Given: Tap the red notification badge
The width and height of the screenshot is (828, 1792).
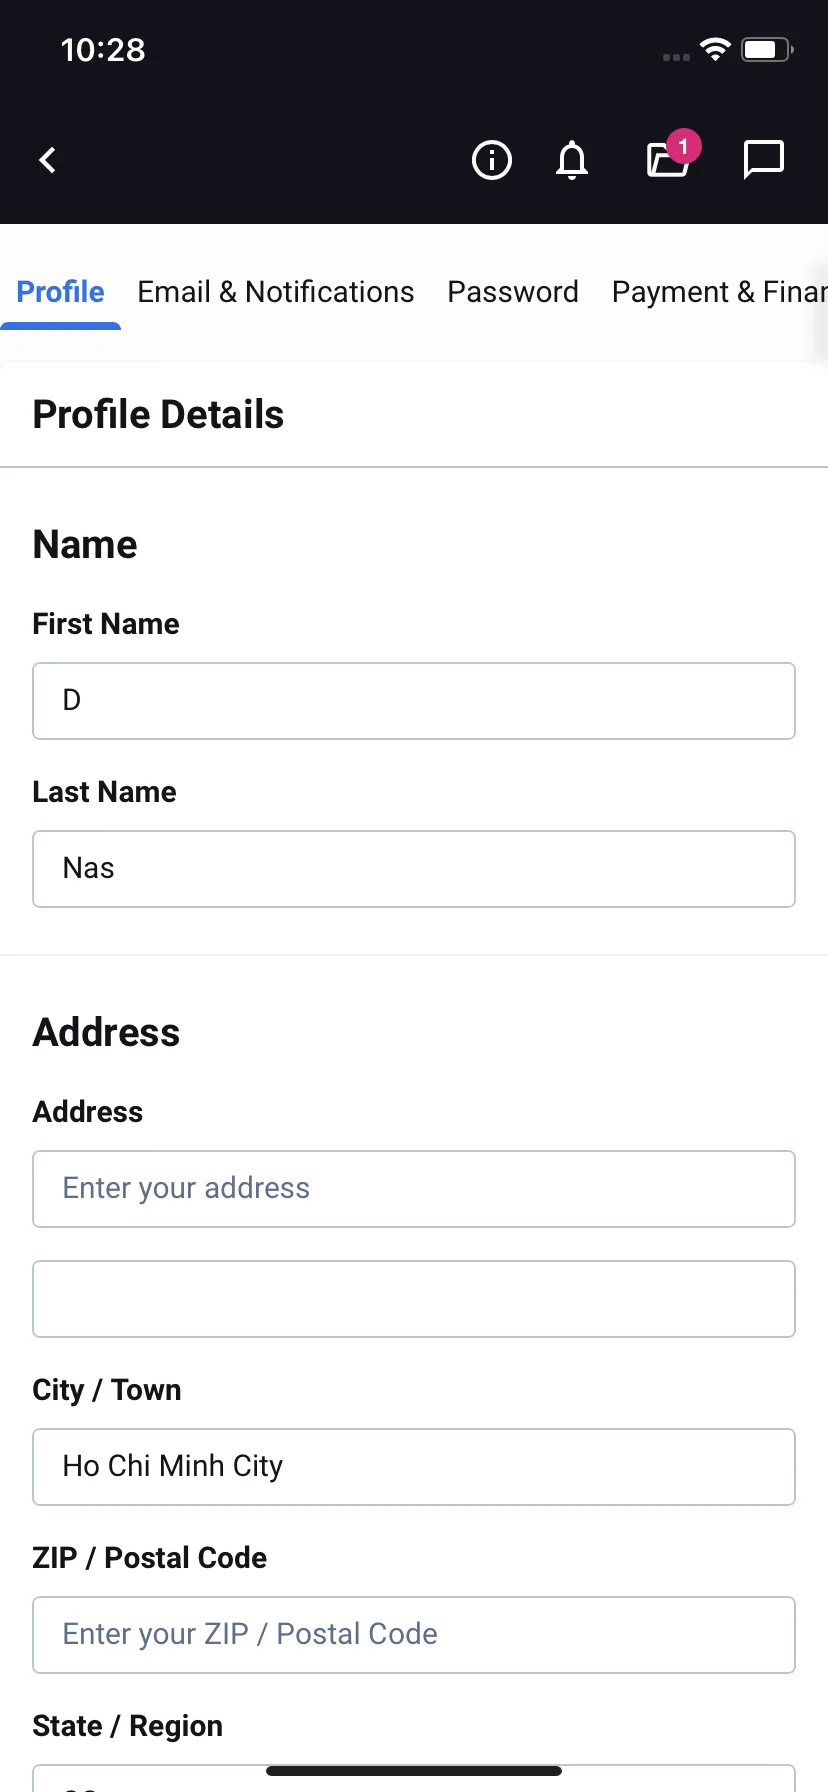Looking at the screenshot, I should [683, 146].
